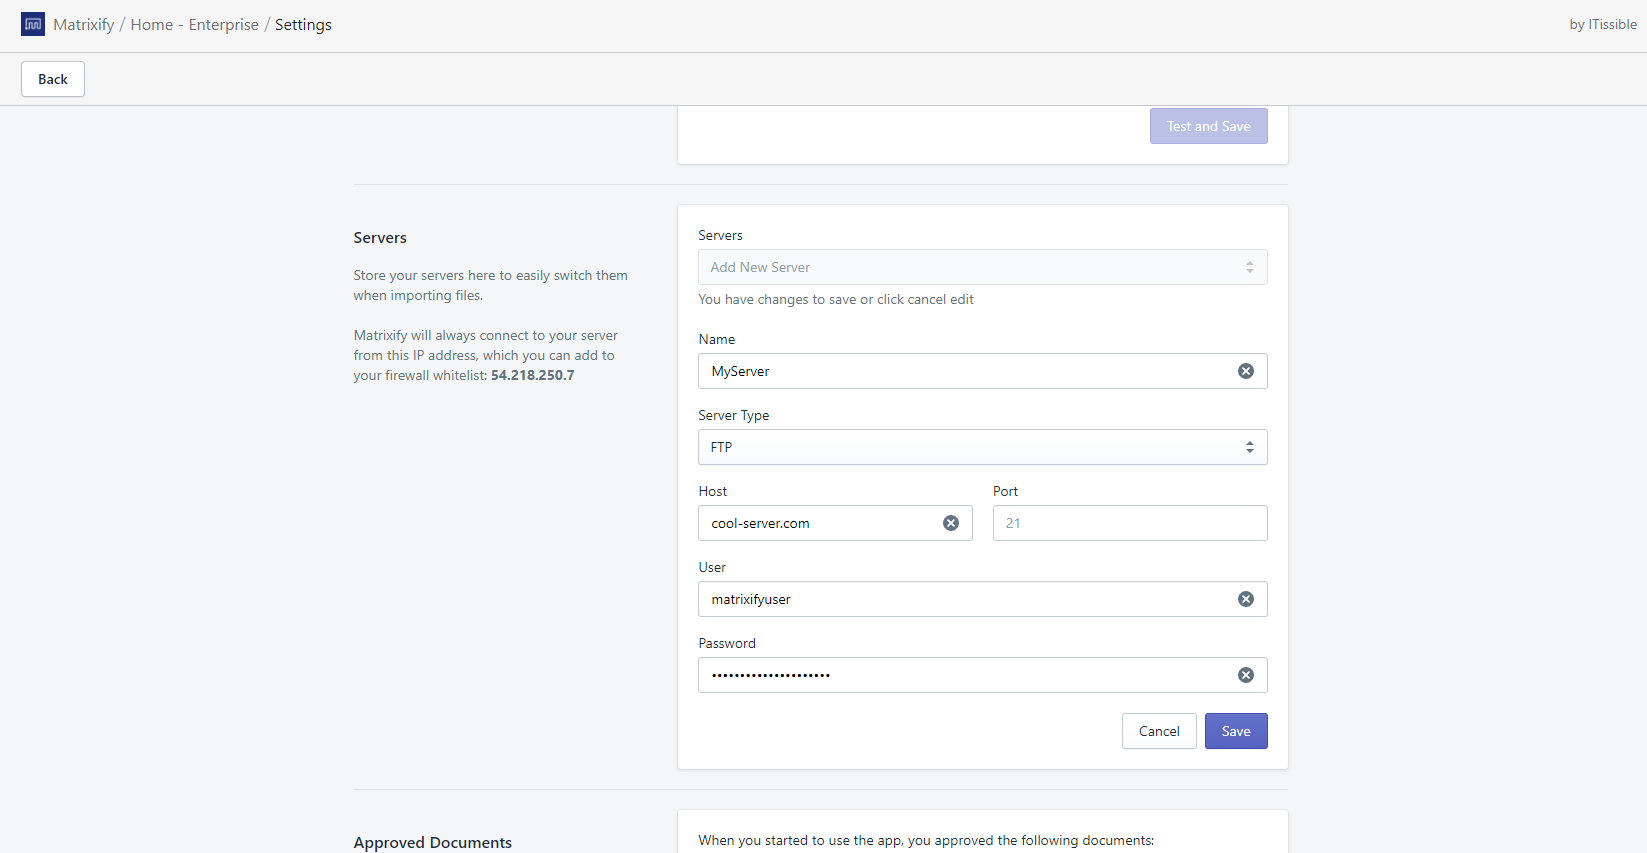This screenshot has width=1647, height=853.
Task: Click the Matrixify logo icon
Action: [33, 24]
